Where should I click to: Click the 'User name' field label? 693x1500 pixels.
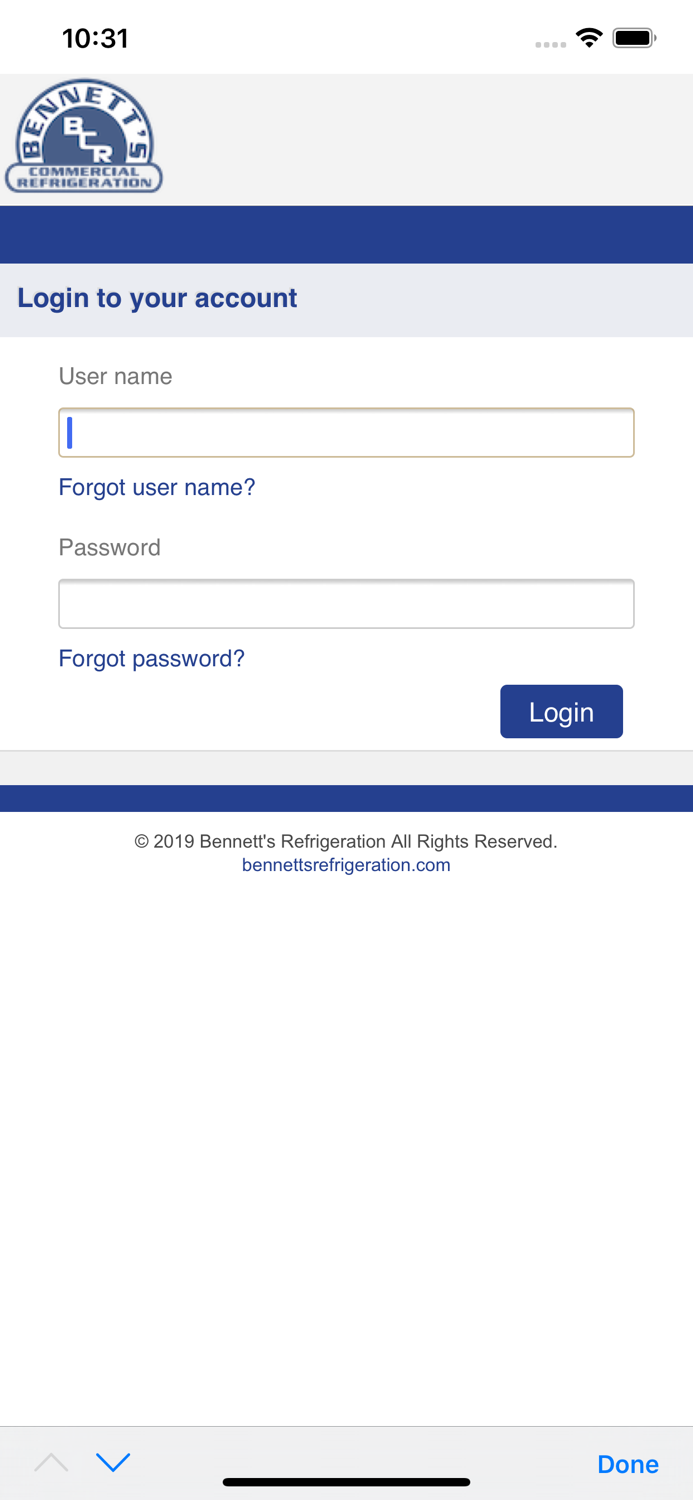coord(115,376)
